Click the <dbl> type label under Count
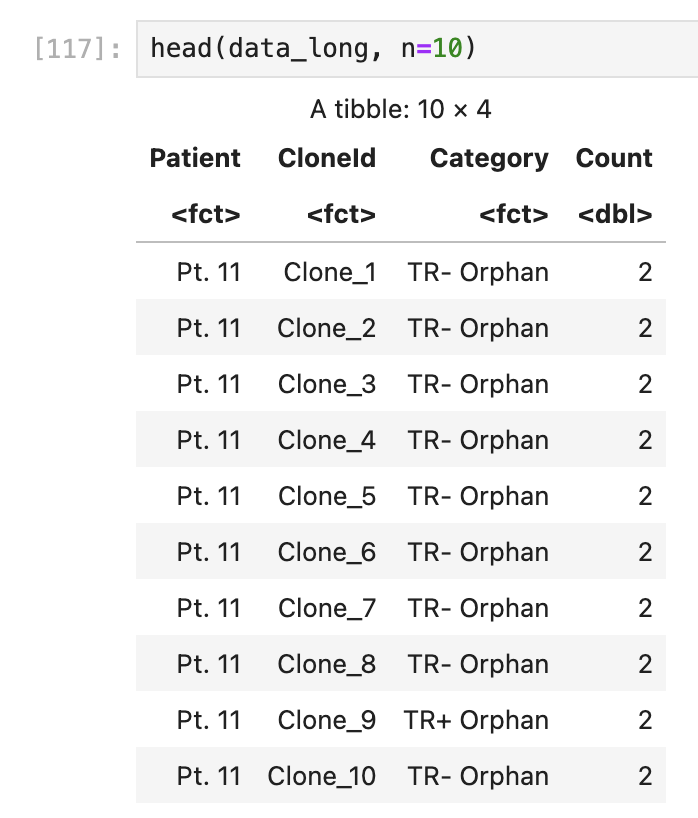This screenshot has width=698, height=818. 615,214
